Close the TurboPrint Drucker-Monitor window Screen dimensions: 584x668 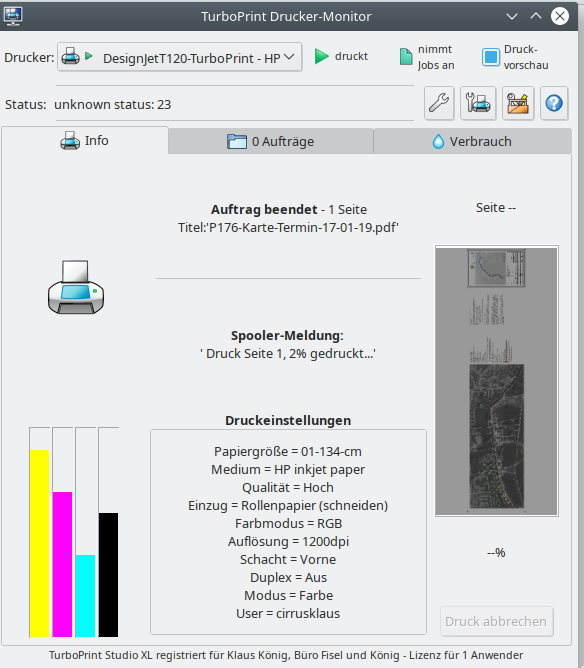click(x=560, y=16)
